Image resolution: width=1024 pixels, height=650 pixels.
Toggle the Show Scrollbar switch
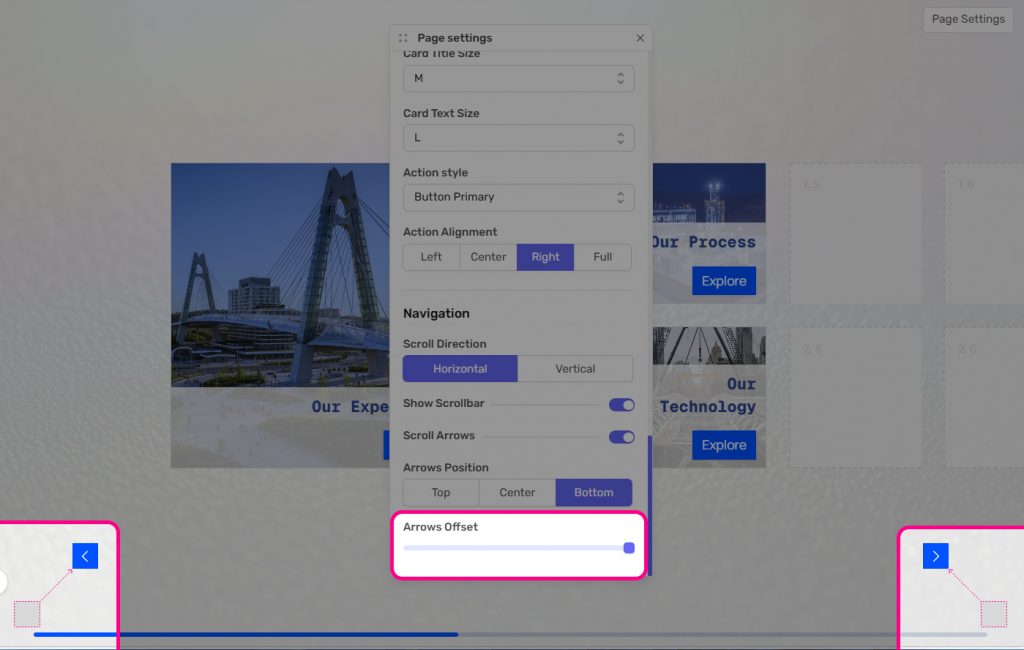coord(621,404)
